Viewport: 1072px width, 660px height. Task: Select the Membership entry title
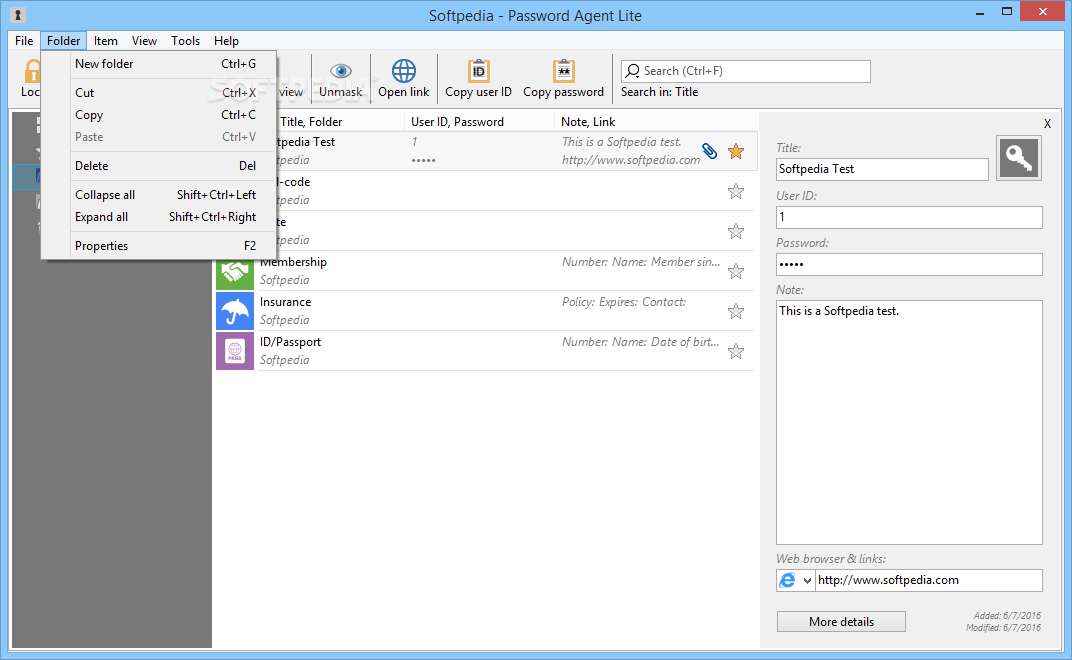tap(293, 262)
